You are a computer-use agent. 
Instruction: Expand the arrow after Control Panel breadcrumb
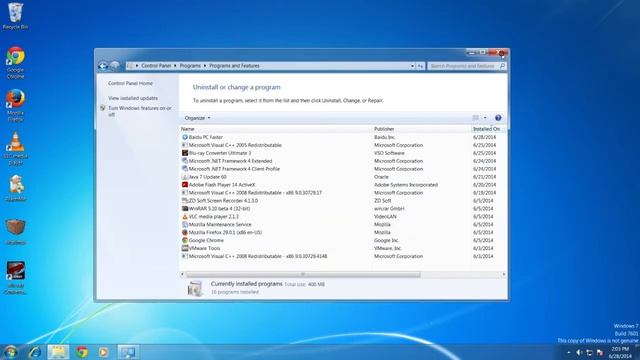175,66
